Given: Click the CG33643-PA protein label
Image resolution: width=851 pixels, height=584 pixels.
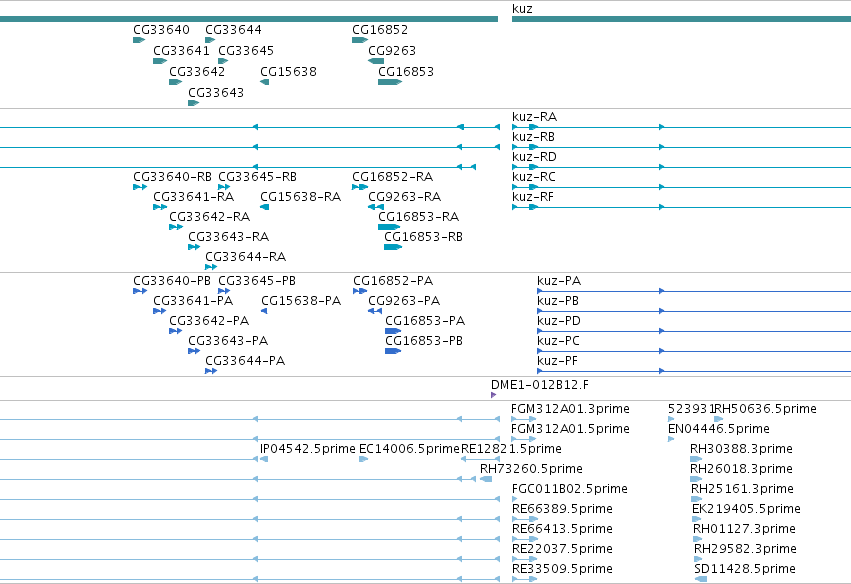Looking at the screenshot, I should click(228, 341).
